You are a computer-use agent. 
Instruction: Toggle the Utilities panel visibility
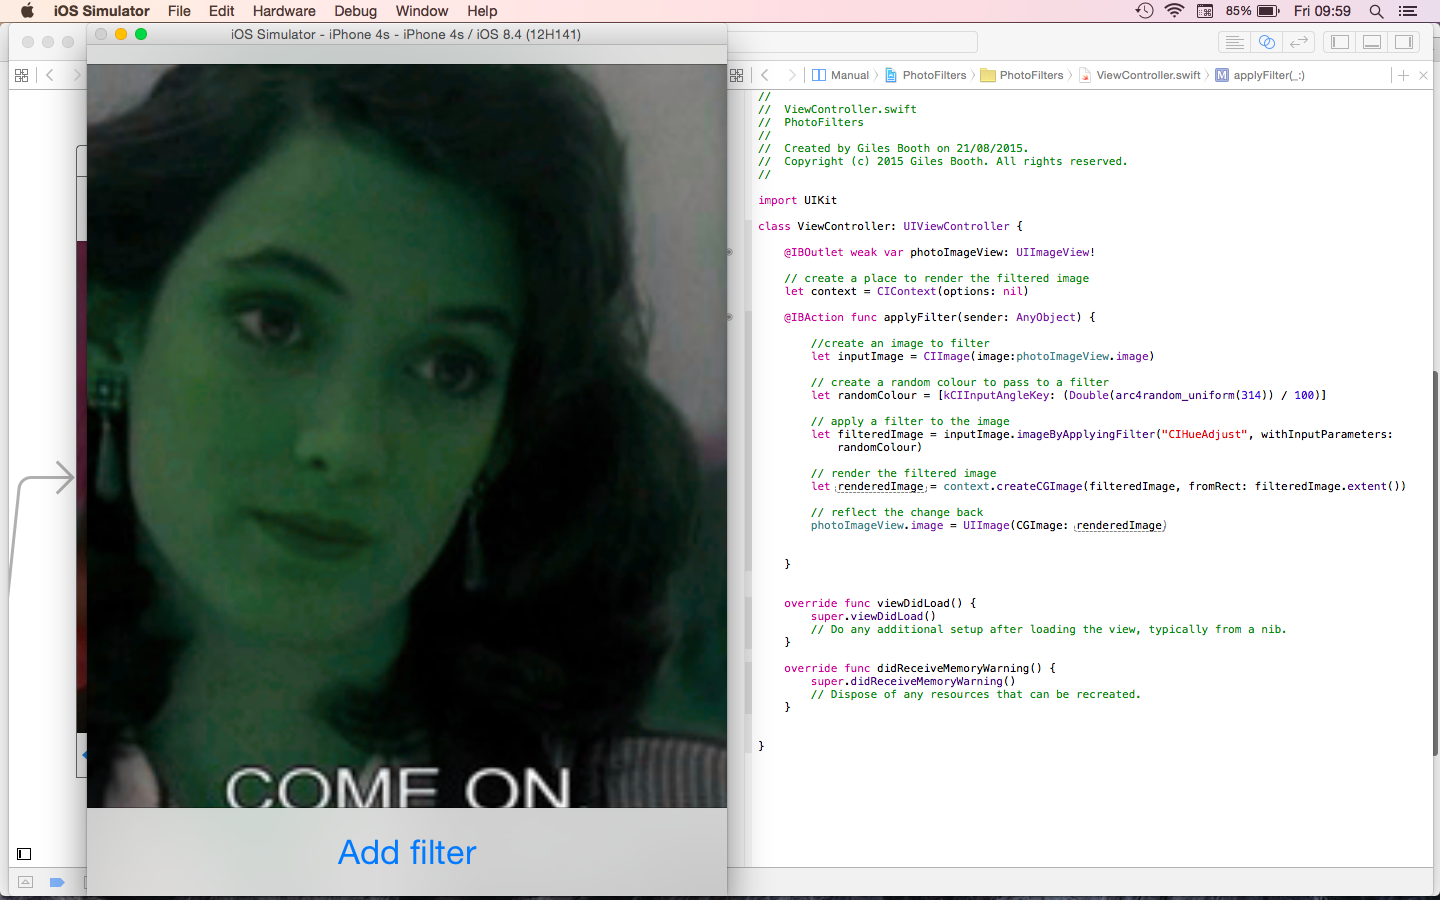point(1404,42)
